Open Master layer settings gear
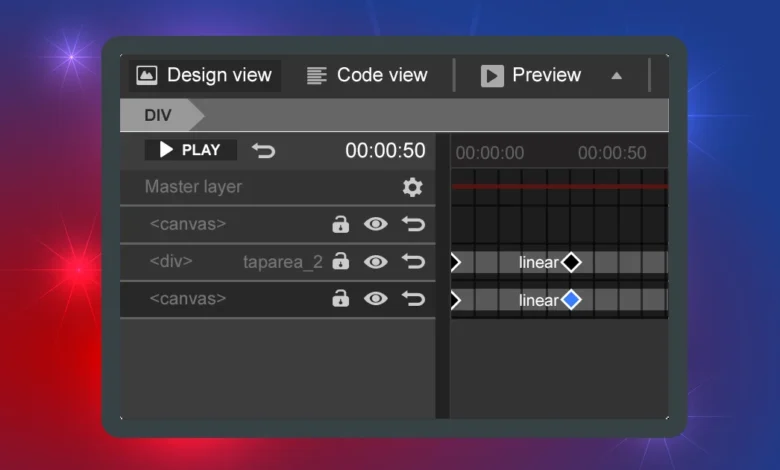Image resolution: width=780 pixels, height=470 pixels. coord(412,187)
